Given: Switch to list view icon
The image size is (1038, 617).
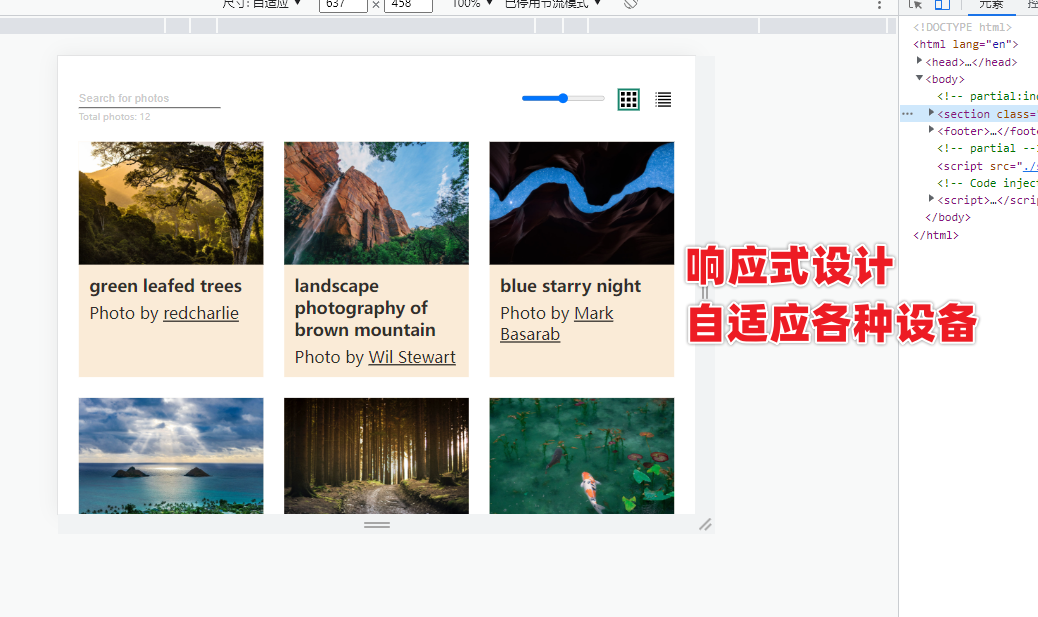Looking at the screenshot, I should pos(663,99).
